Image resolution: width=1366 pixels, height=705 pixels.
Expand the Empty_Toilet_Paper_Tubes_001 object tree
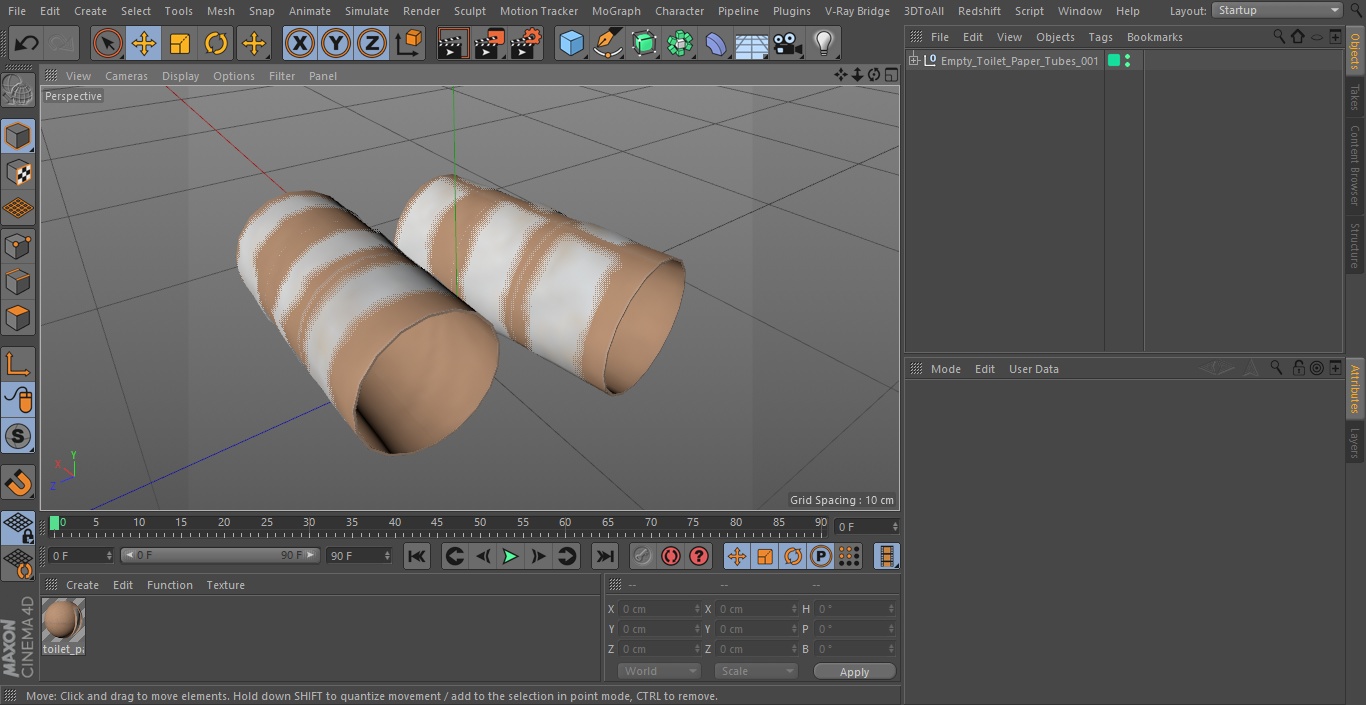coord(913,61)
